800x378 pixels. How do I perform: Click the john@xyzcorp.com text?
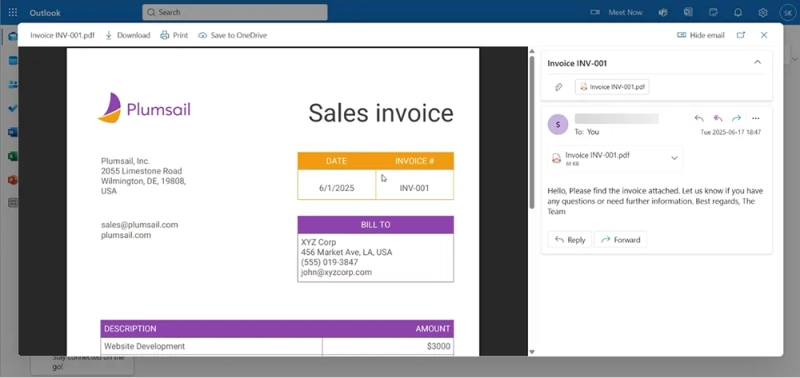pyautogui.click(x=336, y=272)
